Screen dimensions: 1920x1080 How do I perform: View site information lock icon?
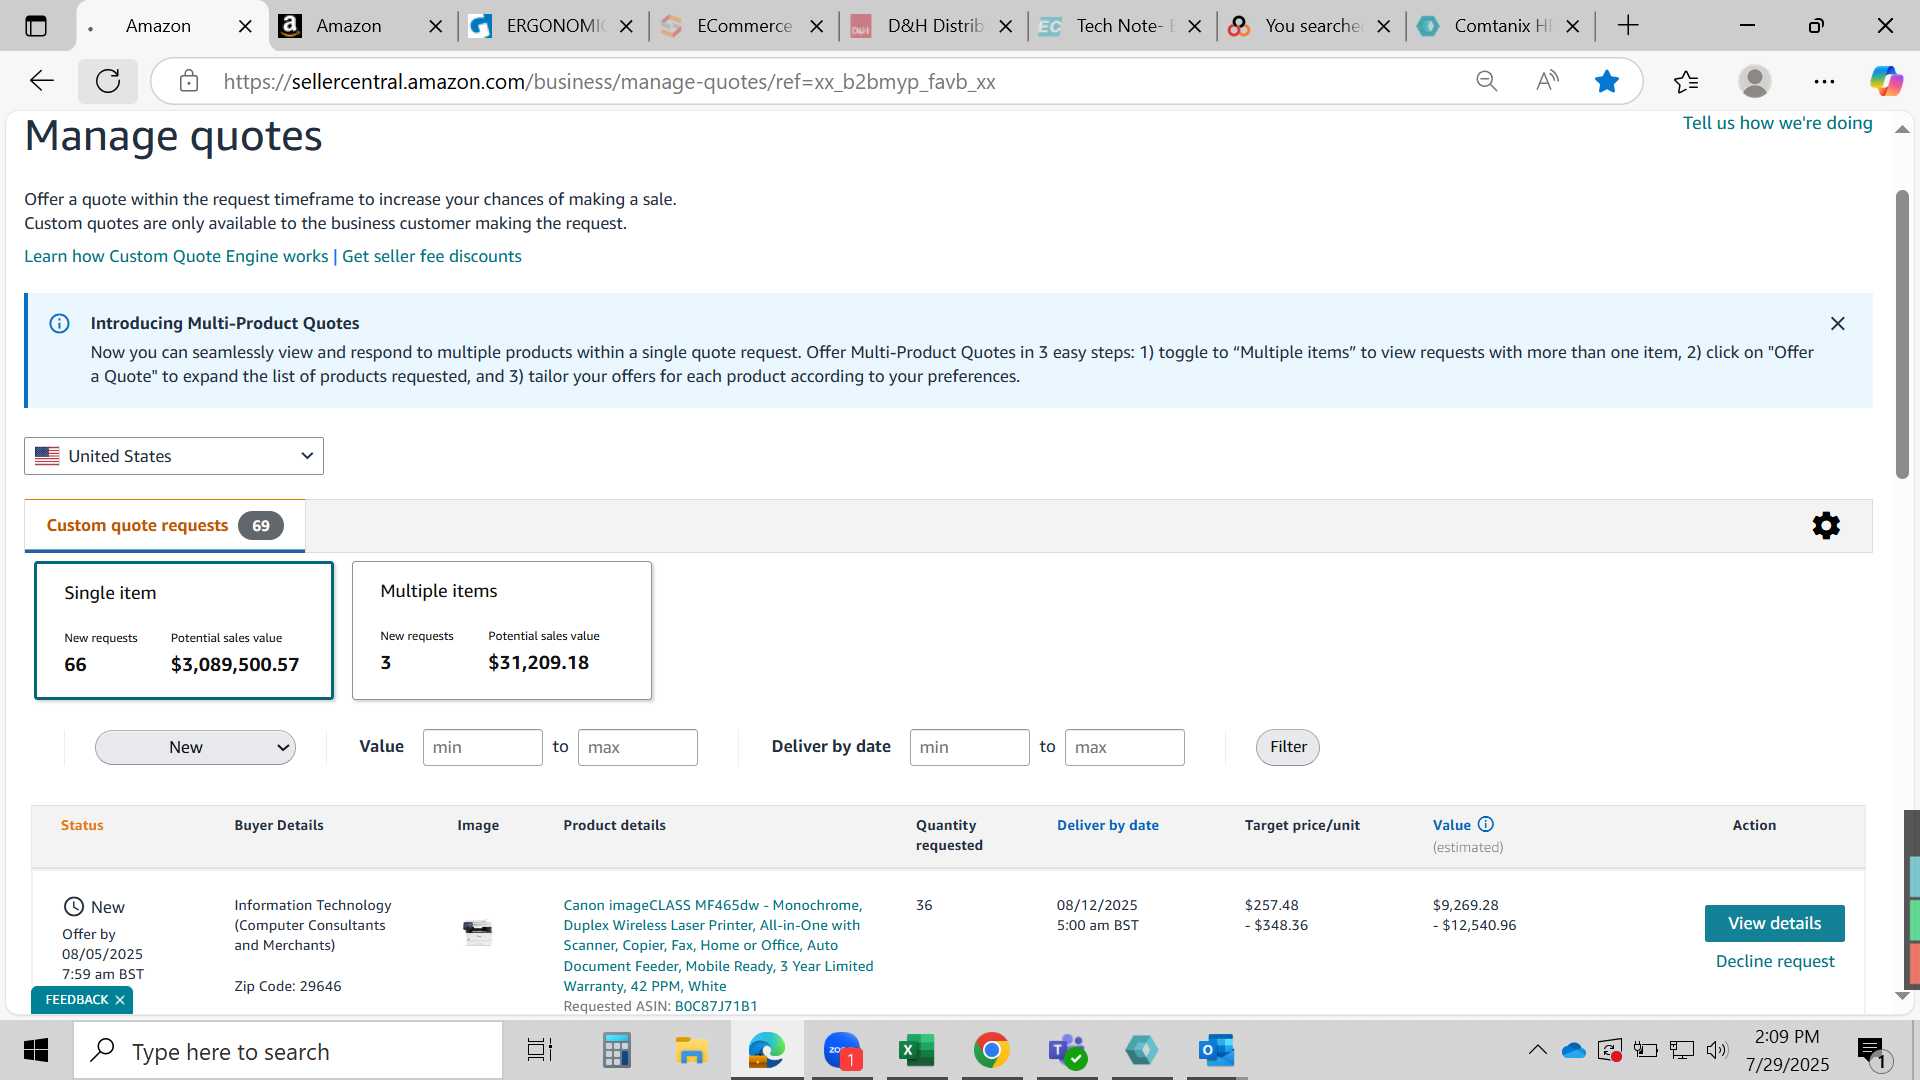click(189, 81)
